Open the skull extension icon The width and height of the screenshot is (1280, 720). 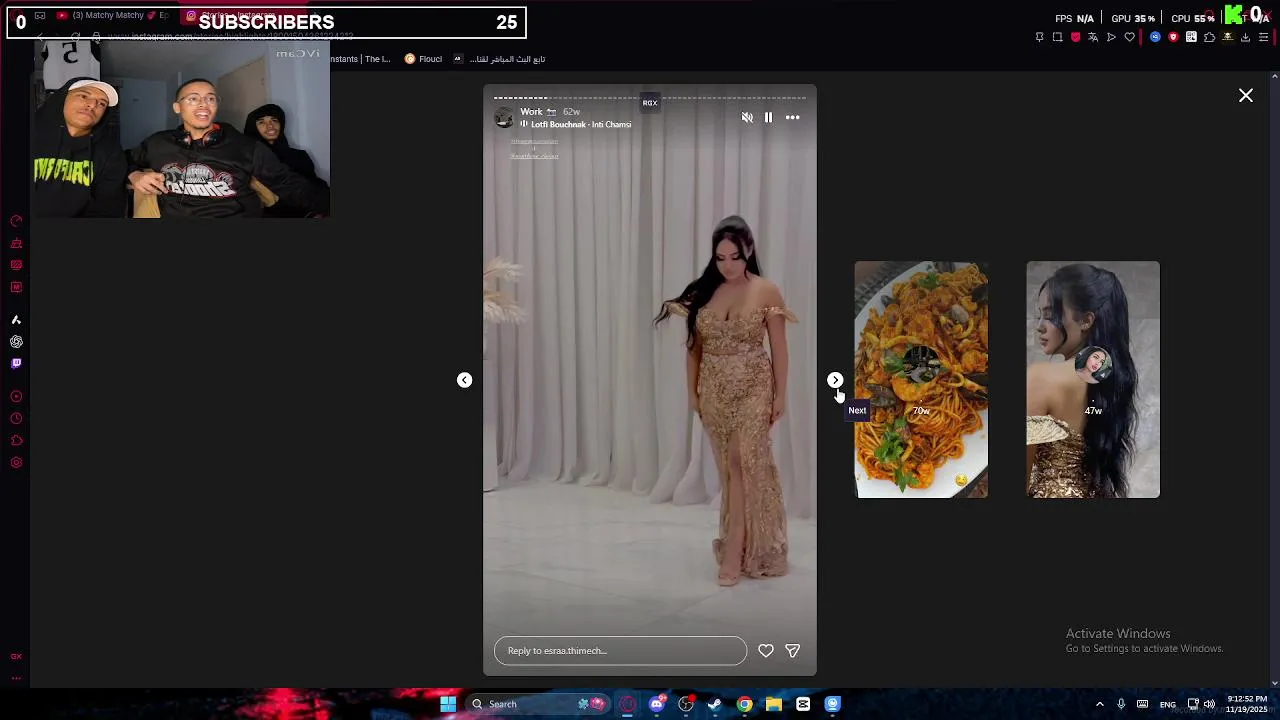coord(1227,37)
